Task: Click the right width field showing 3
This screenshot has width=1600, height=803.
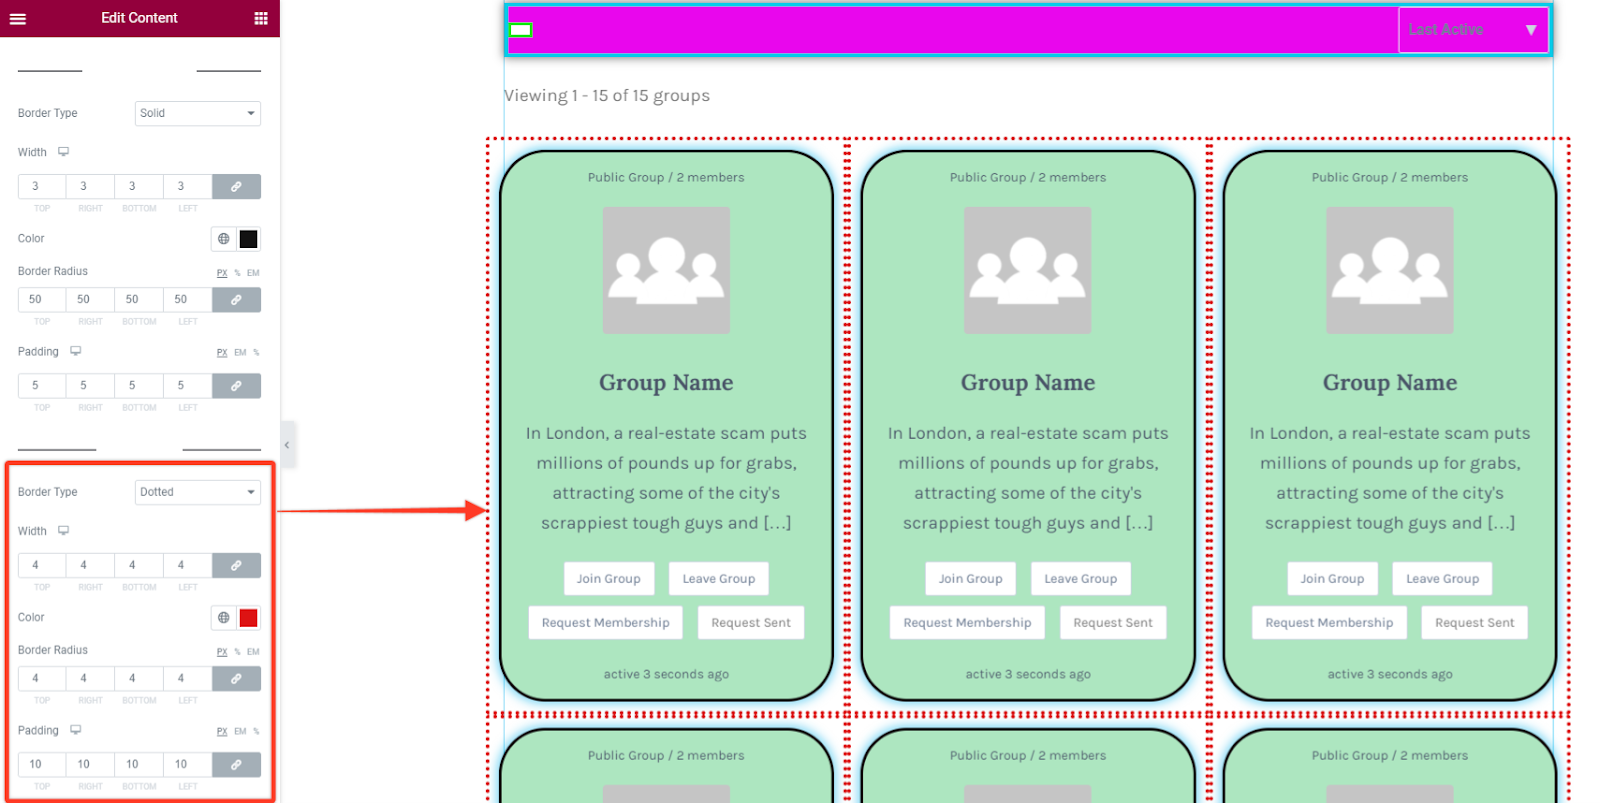Action: [x=90, y=186]
